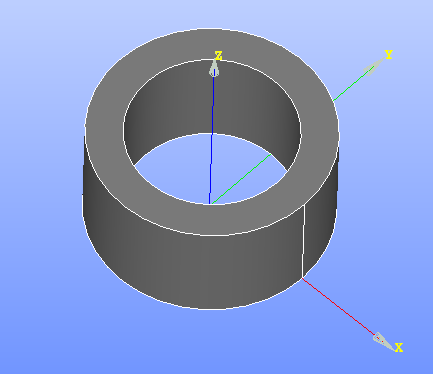Click the yellow X axis label
The image size is (433, 374).
coord(399,348)
